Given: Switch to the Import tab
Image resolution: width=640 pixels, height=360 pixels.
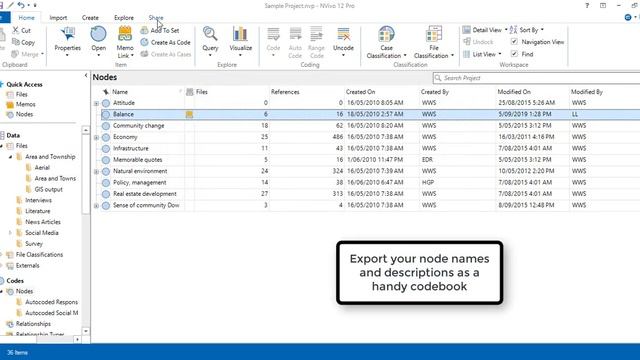Looking at the screenshot, I should point(58,18).
